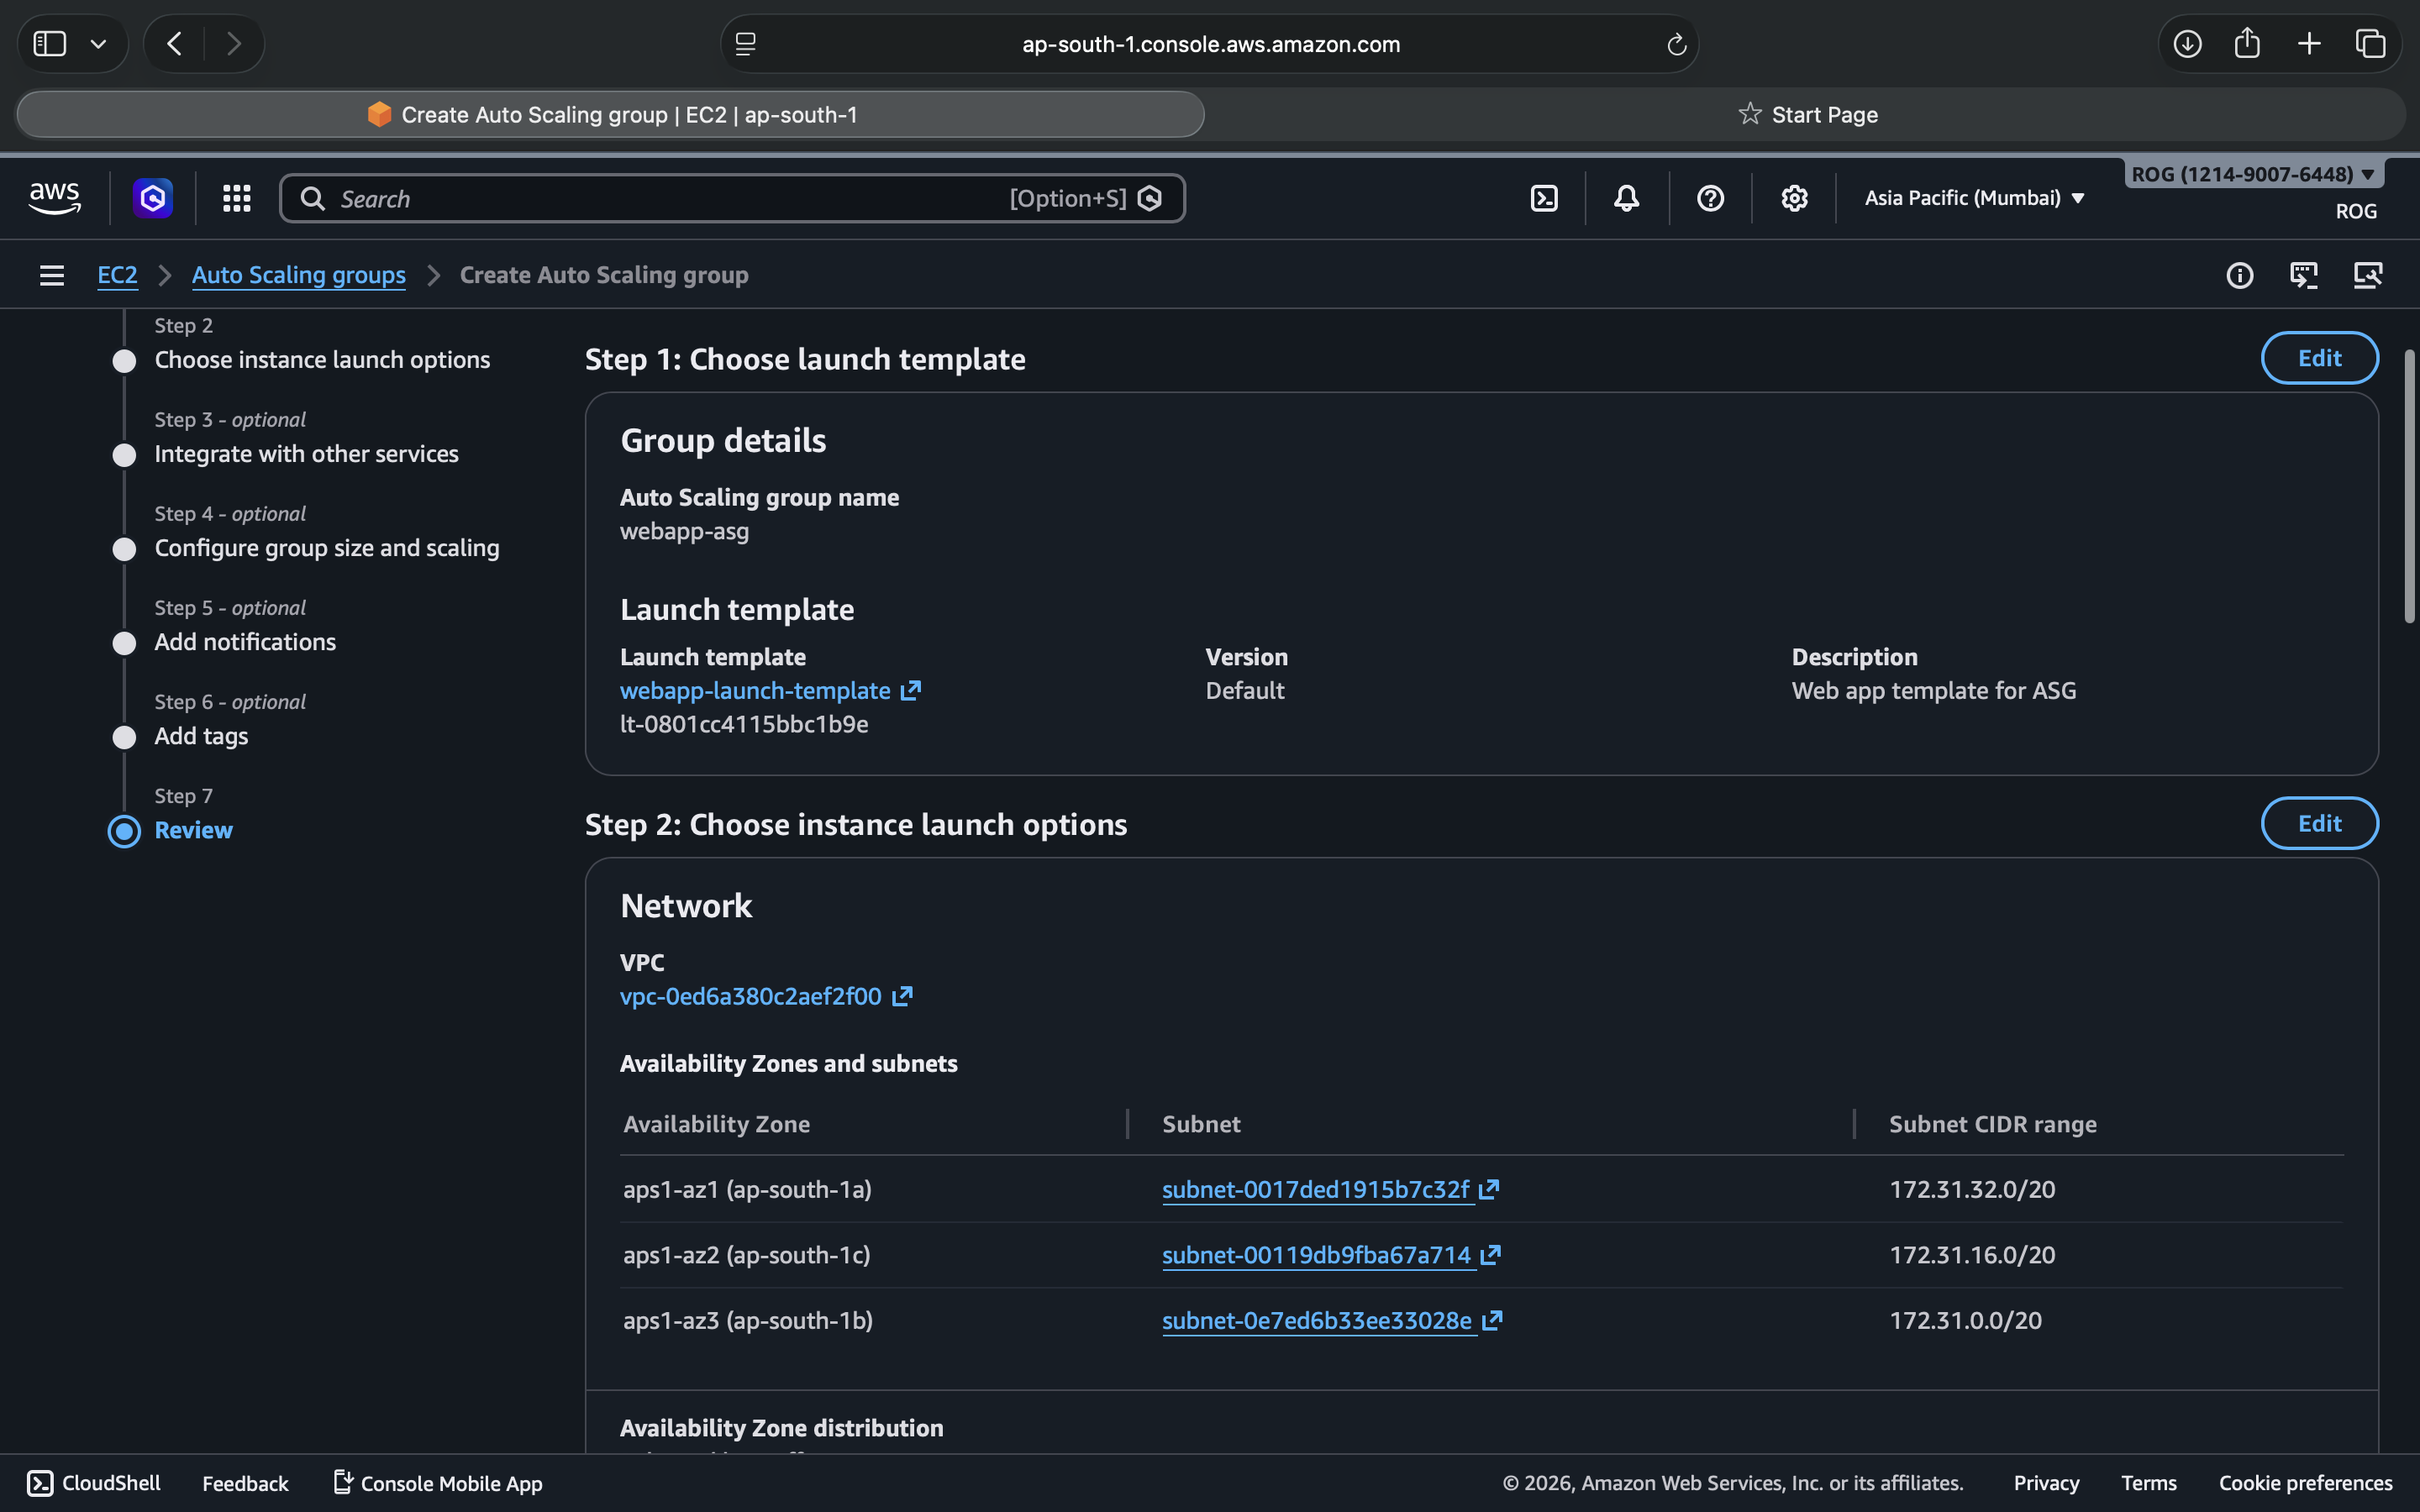Toggle the side navigation hamburger menu

(52, 275)
